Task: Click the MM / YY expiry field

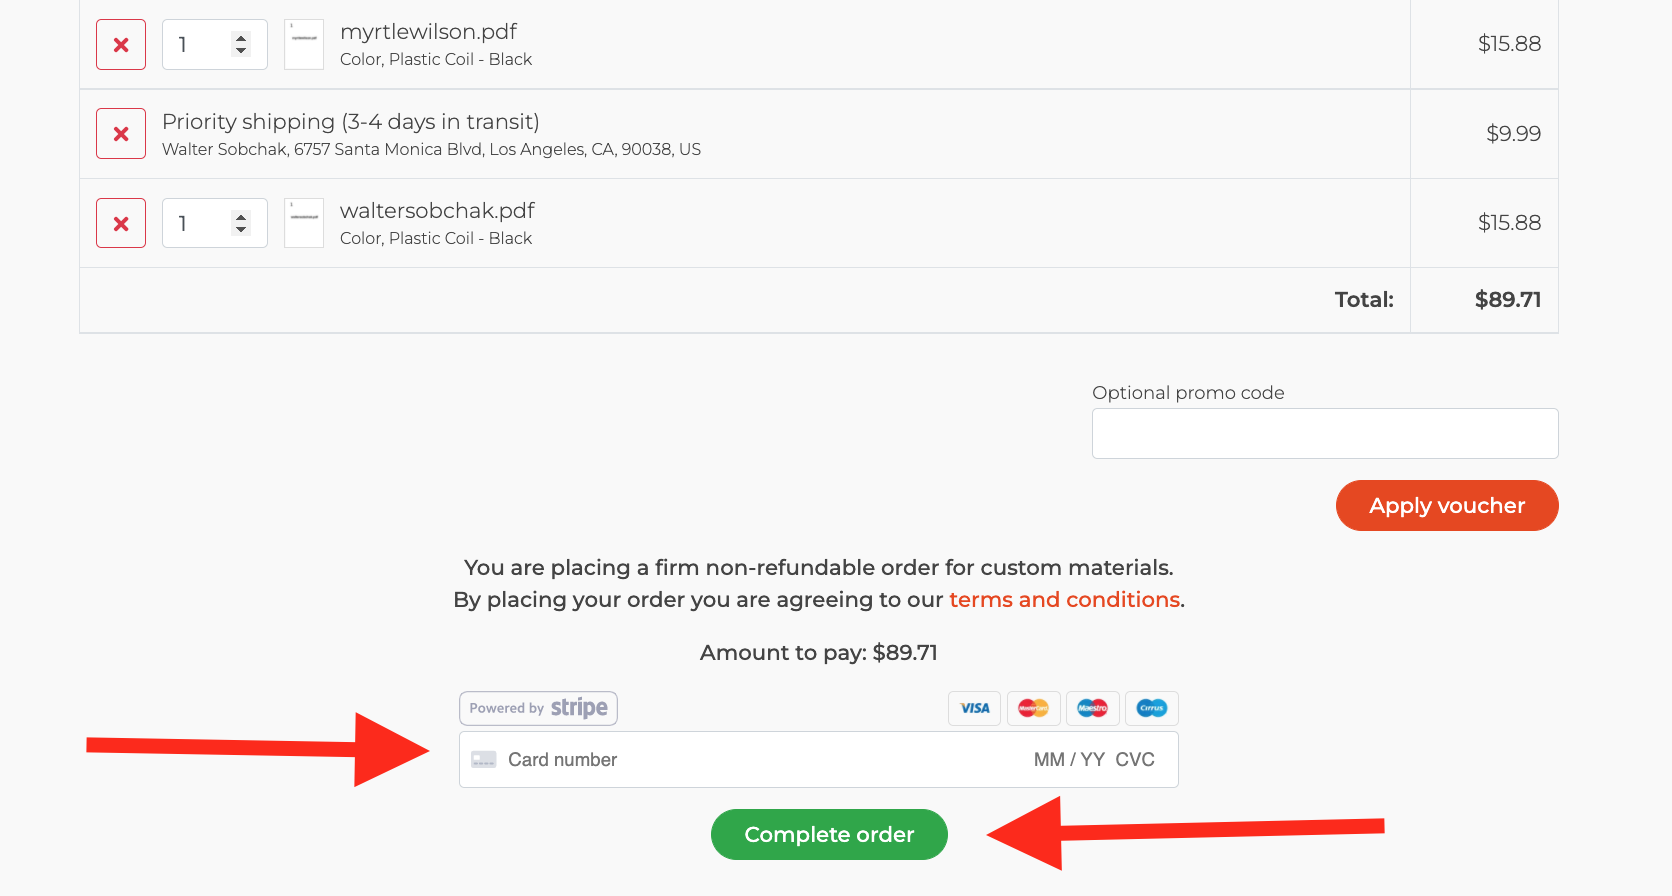Action: [1069, 760]
